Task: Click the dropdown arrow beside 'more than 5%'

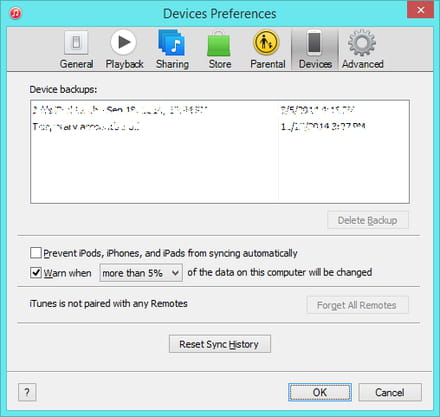Action: [175, 273]
